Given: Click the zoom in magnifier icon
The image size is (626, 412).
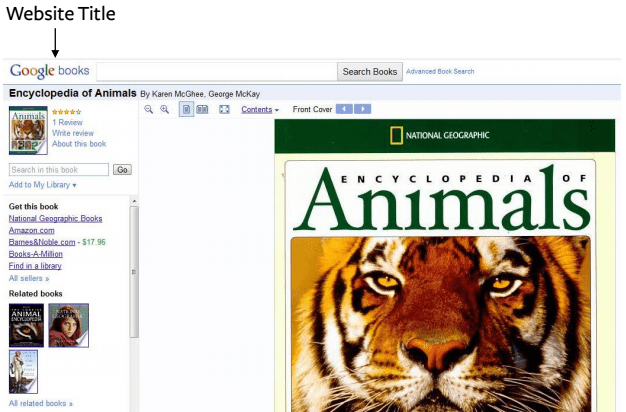Looking at the screenshot, I should tap(164, 109).
